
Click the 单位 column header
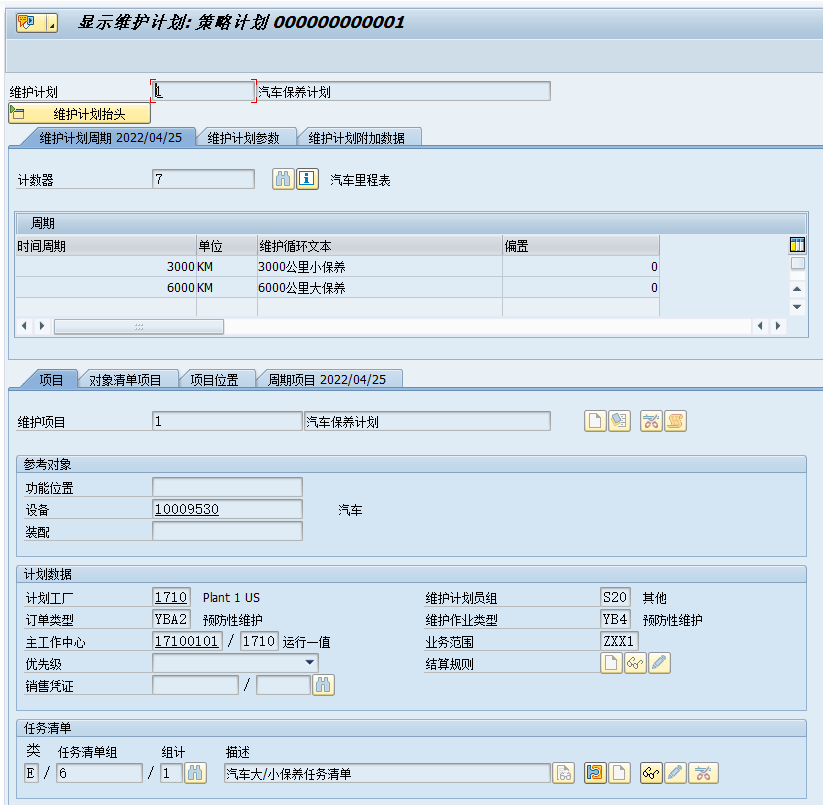[227, 246]
